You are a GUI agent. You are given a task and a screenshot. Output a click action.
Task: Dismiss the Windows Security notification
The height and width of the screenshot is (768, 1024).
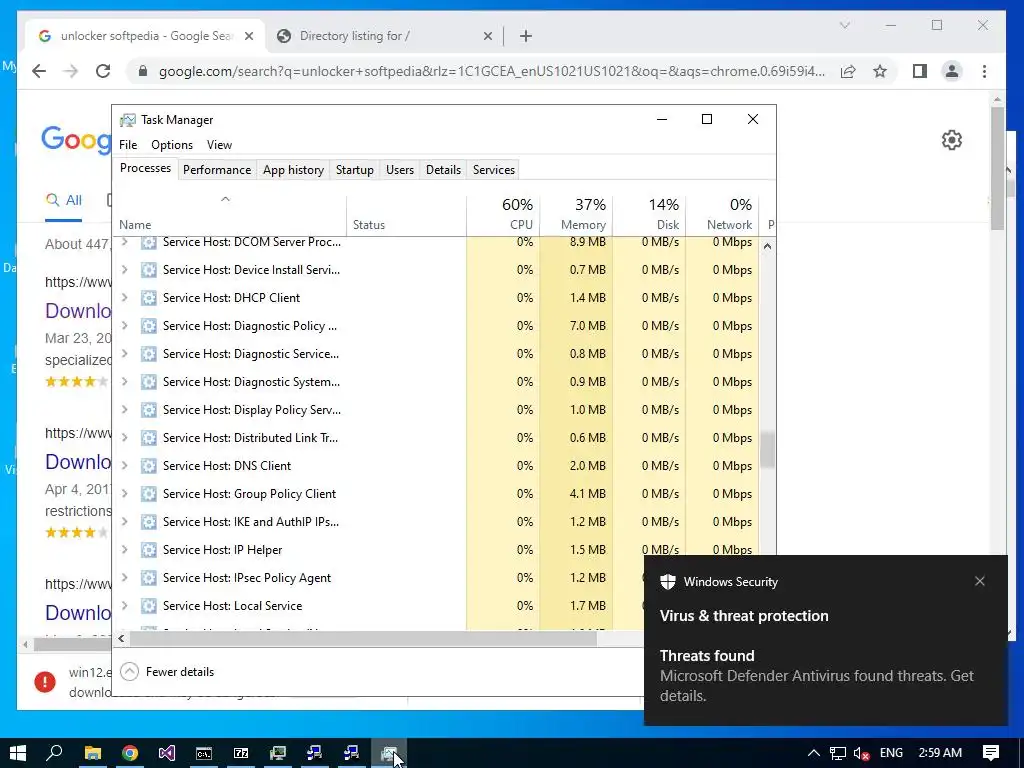(980, 581)
